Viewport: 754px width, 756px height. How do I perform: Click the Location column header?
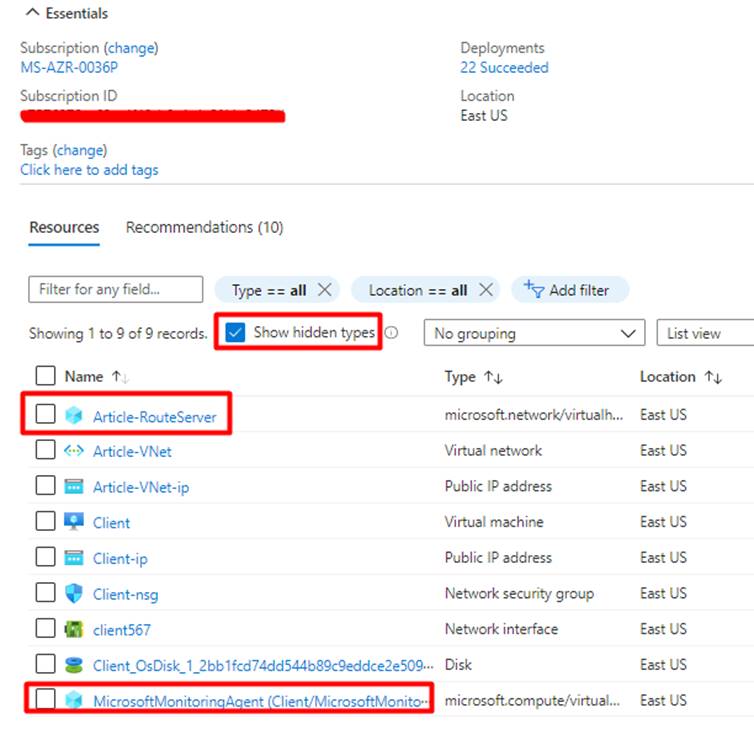click(668, 377)
